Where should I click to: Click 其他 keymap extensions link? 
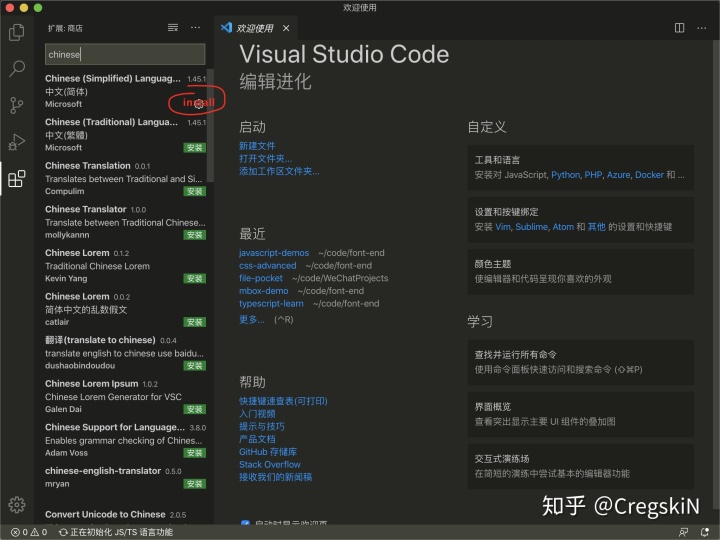coord(596,227)
